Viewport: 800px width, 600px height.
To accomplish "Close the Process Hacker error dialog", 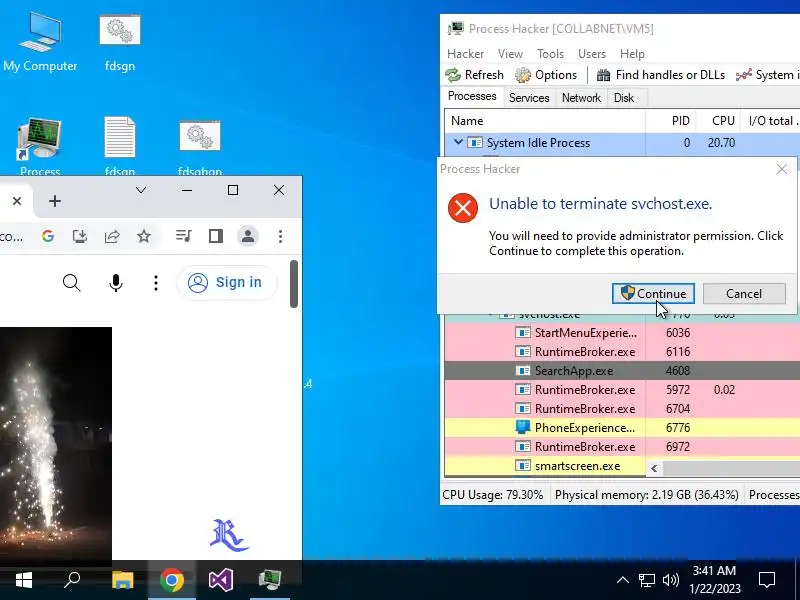I will [x=781, y=169].
